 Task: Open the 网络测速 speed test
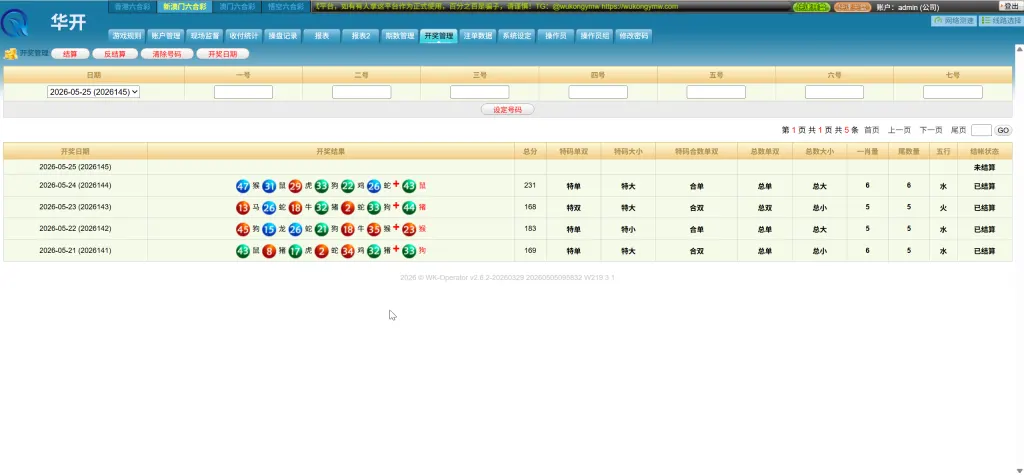point(953,21)
